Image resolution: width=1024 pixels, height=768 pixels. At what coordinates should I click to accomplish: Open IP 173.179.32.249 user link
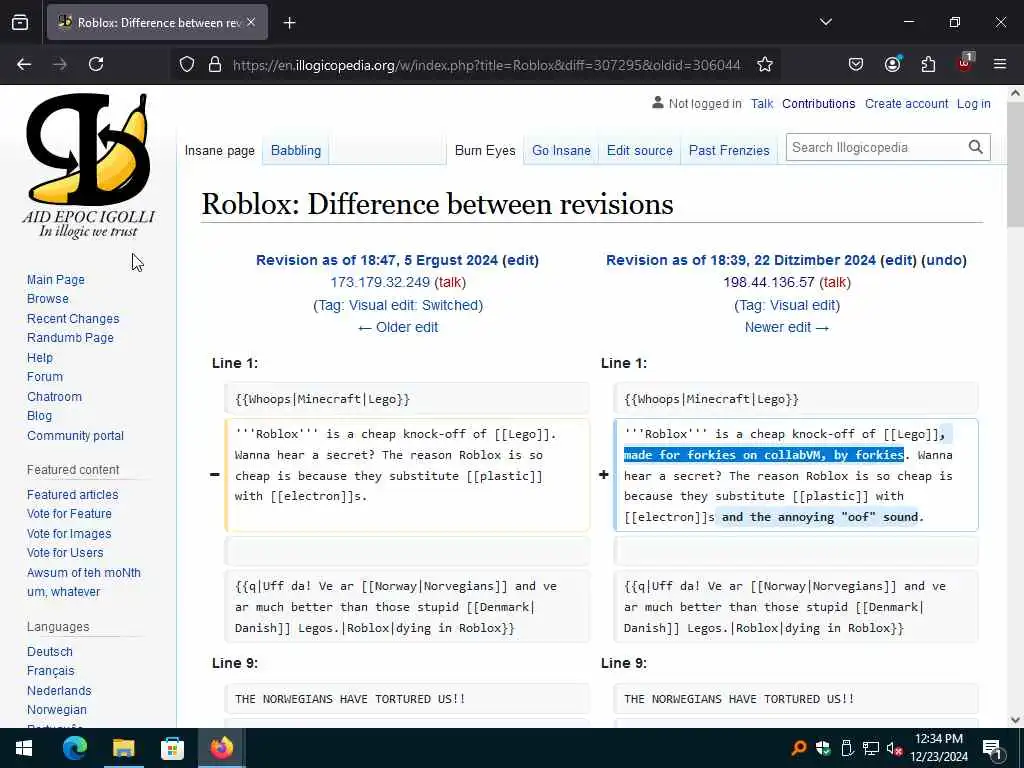pyautogui.click(x=380, y=282)
